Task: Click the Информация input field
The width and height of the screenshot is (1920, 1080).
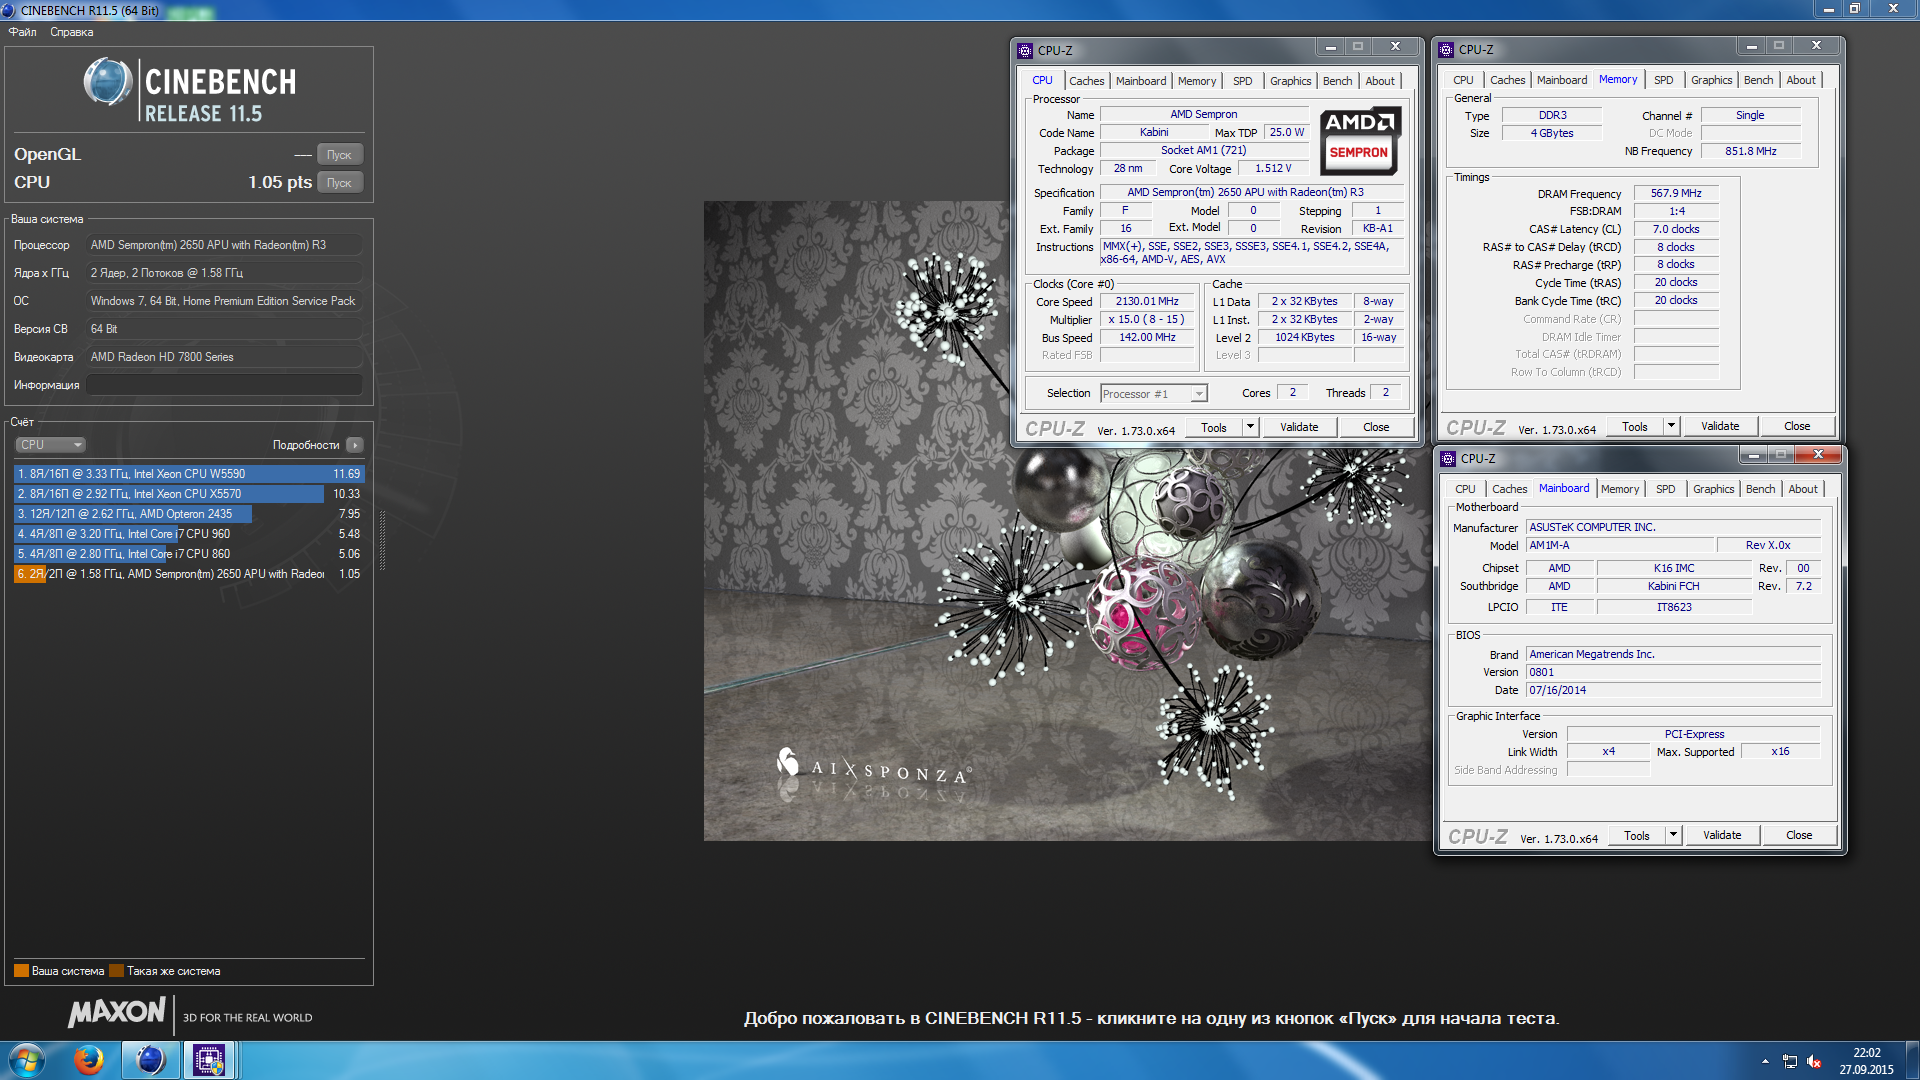Action: [x=225, y=385]
